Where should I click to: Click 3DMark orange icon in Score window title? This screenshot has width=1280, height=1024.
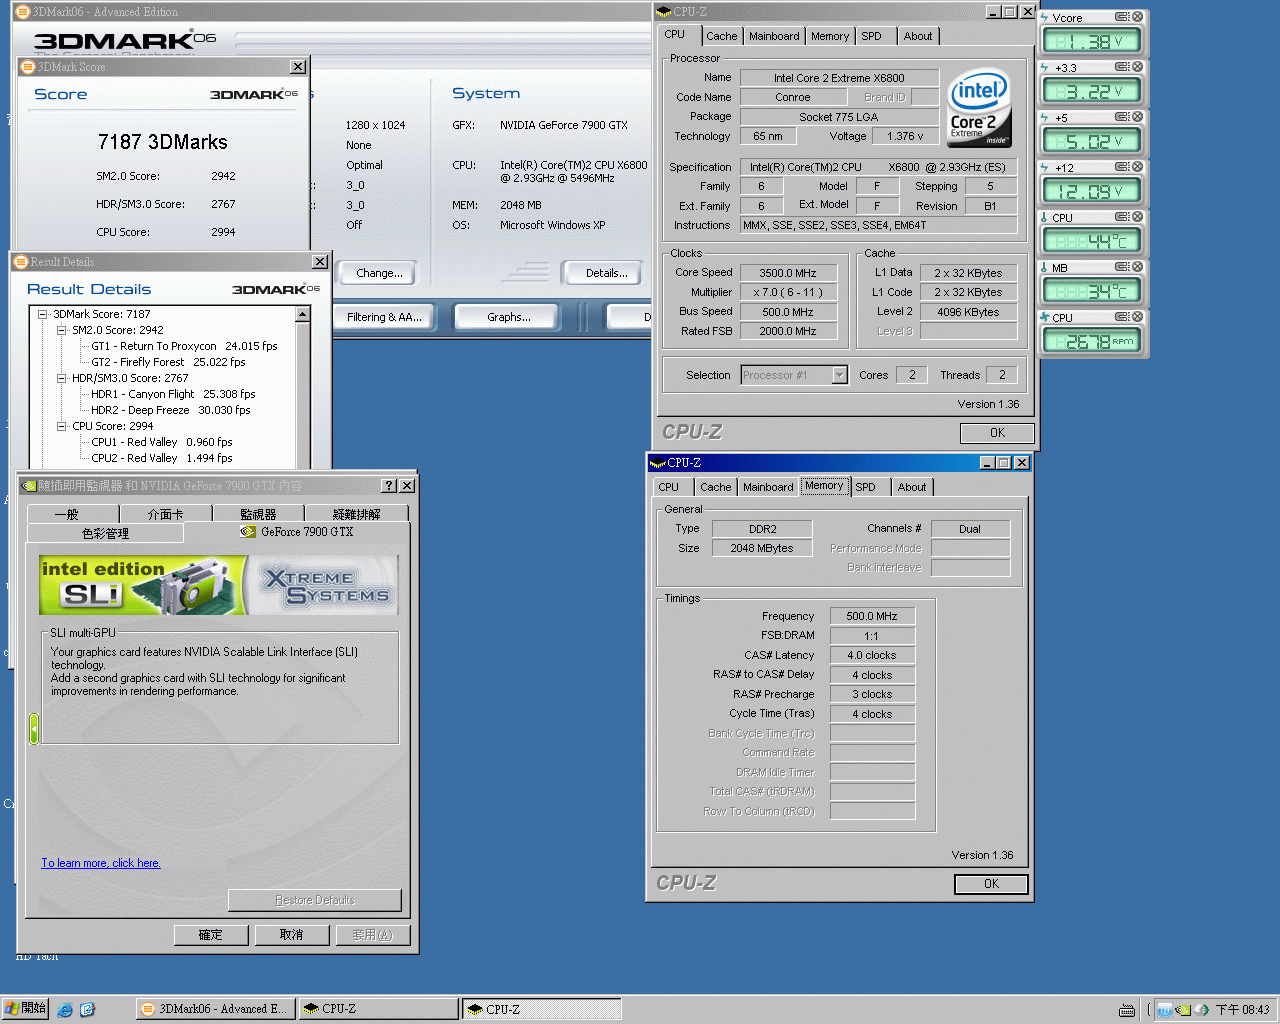[28, 67]
